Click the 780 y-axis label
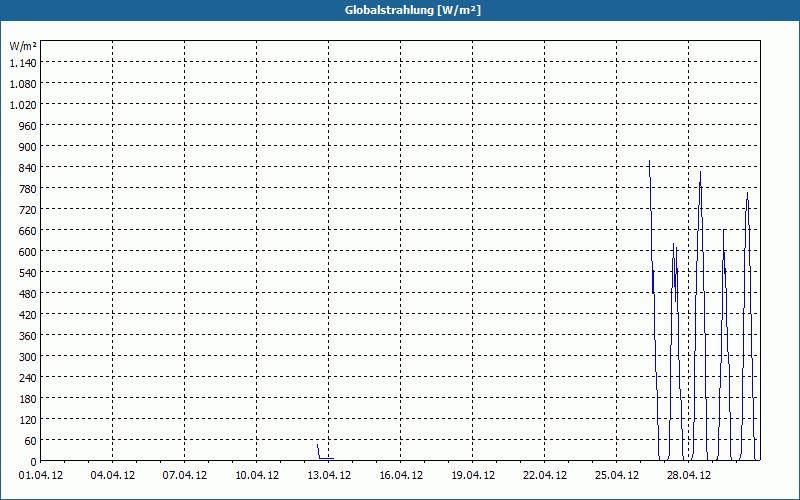The height and width of the screenshot is (500, 800). click(28, 189)
